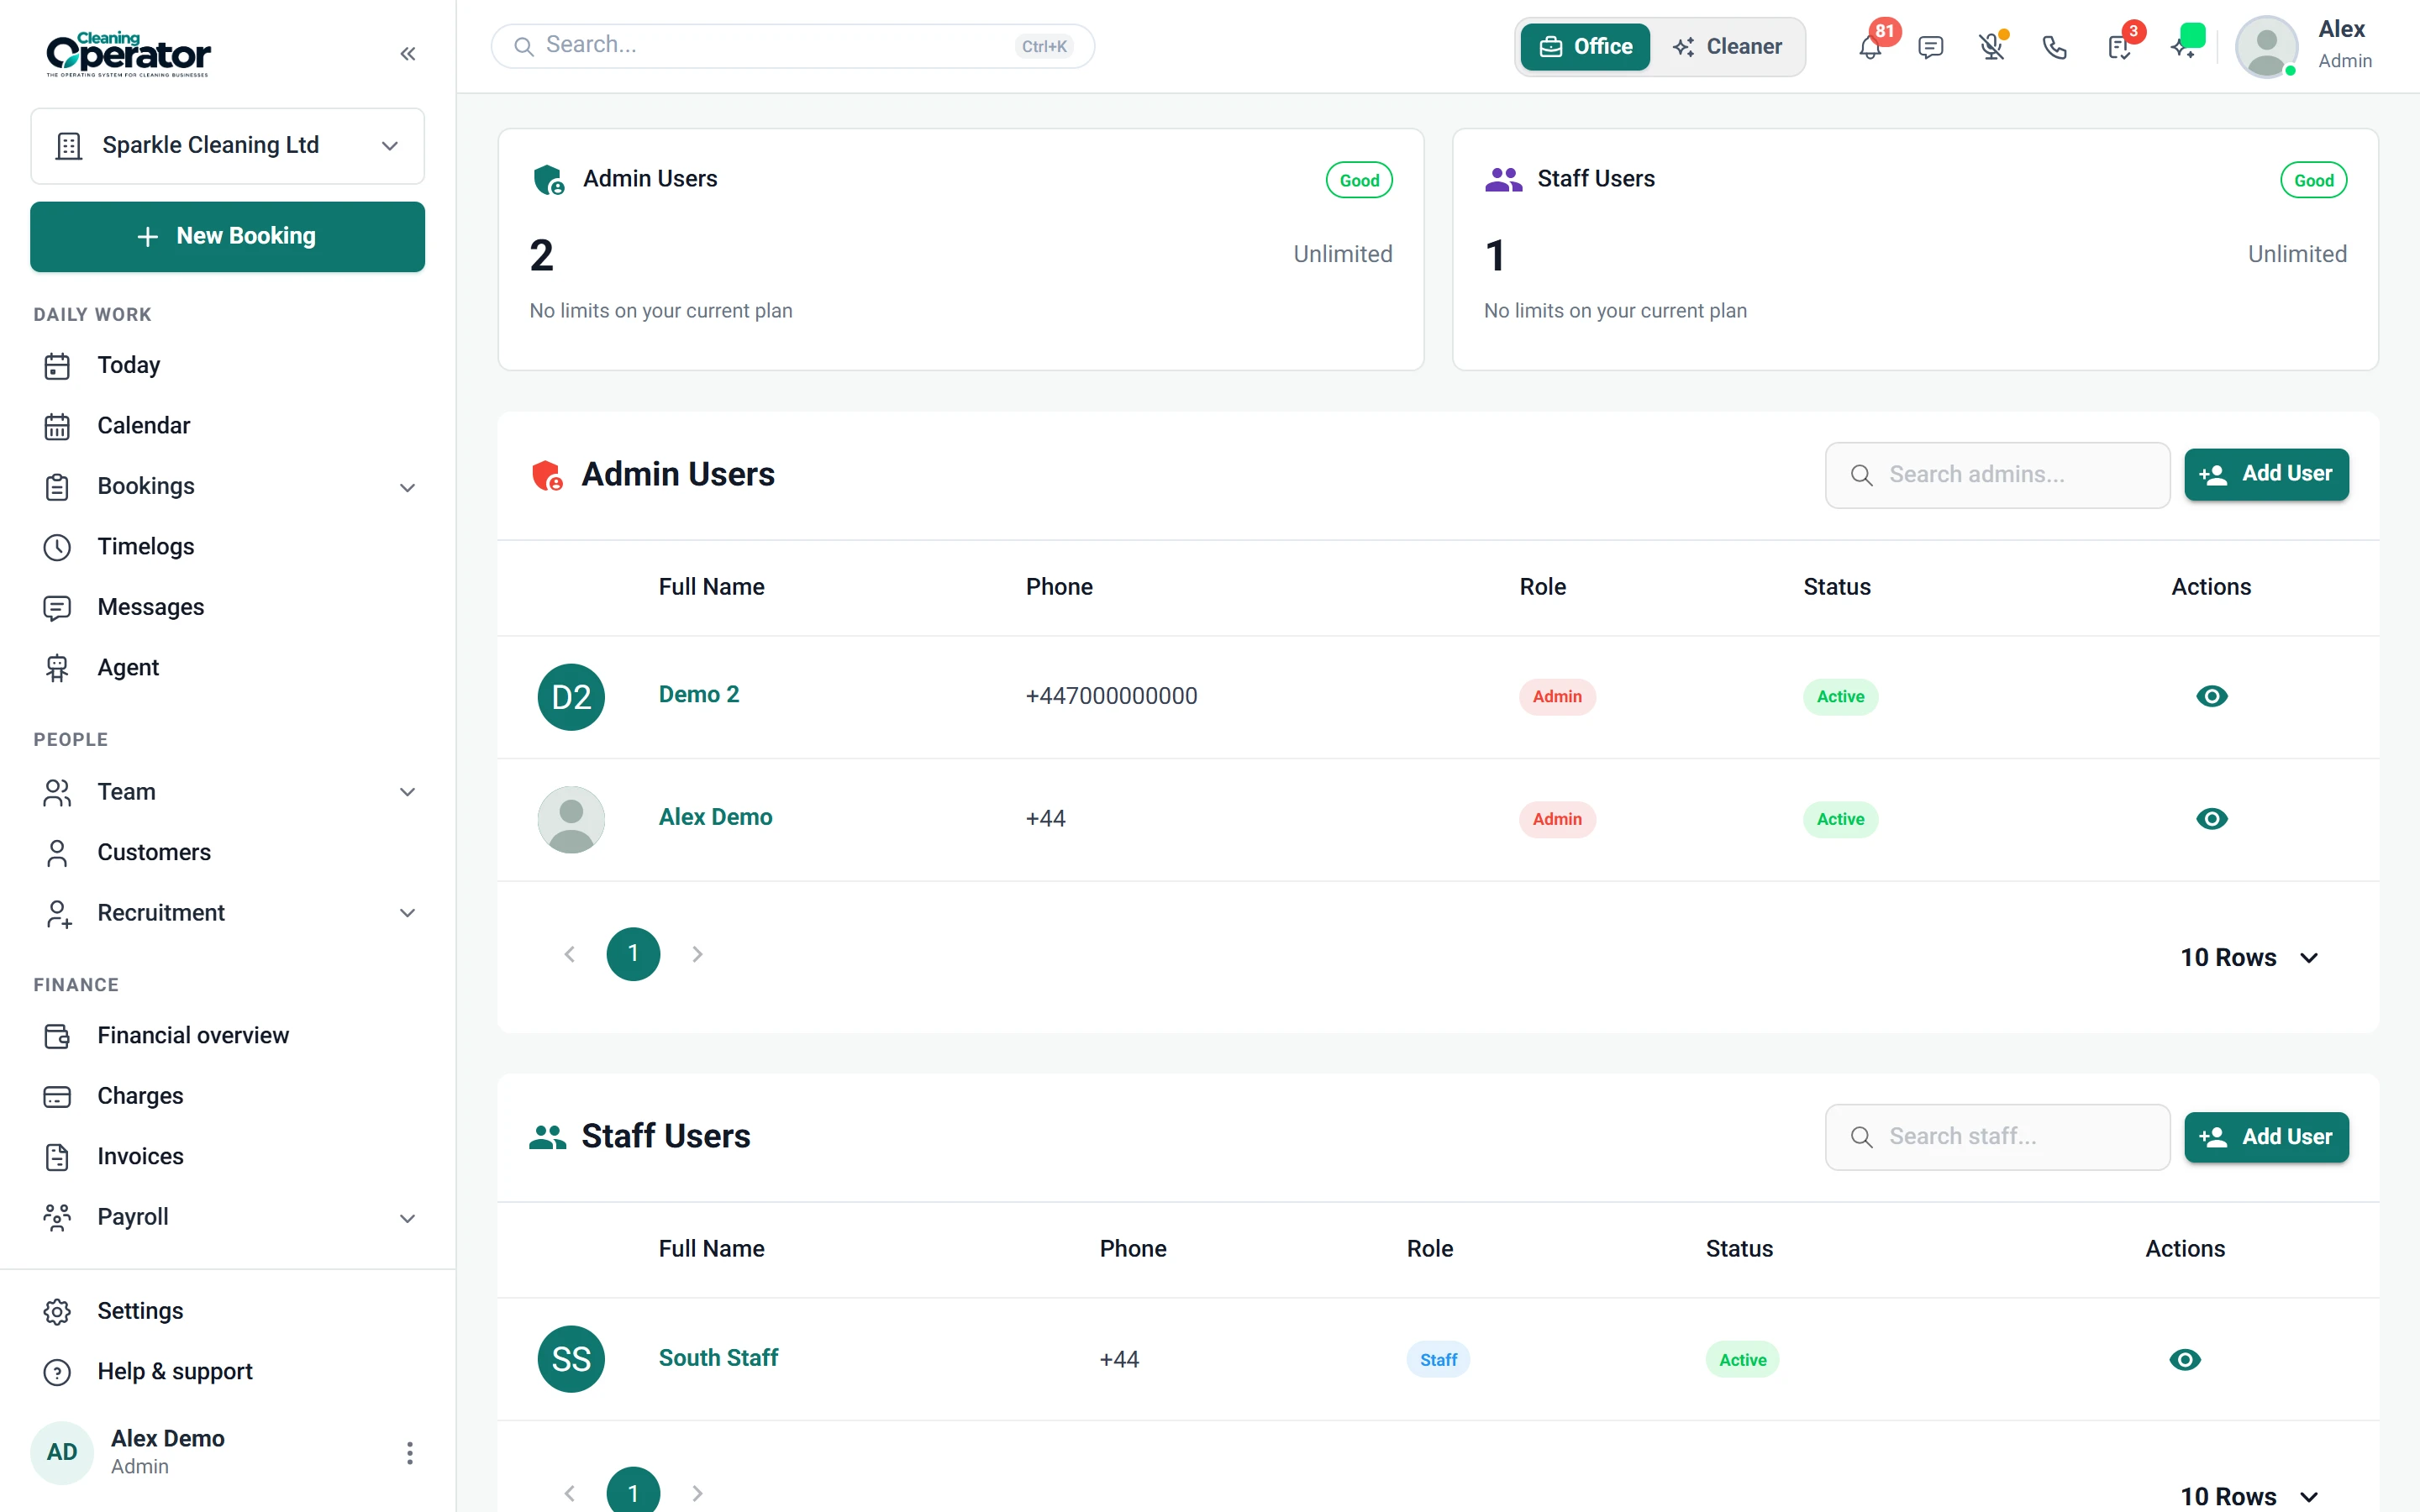
Task: Click Alex's profile avatar in header
Action: click(x=2266, y=47)
